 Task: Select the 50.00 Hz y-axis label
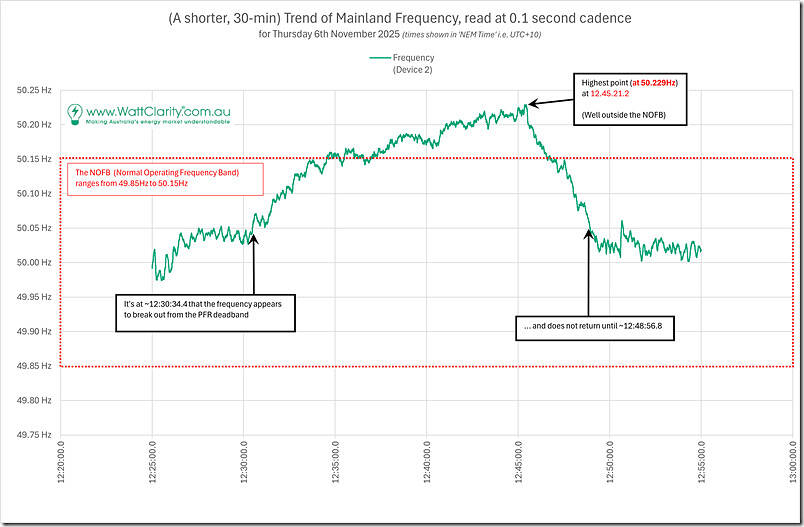click(38, 263)
